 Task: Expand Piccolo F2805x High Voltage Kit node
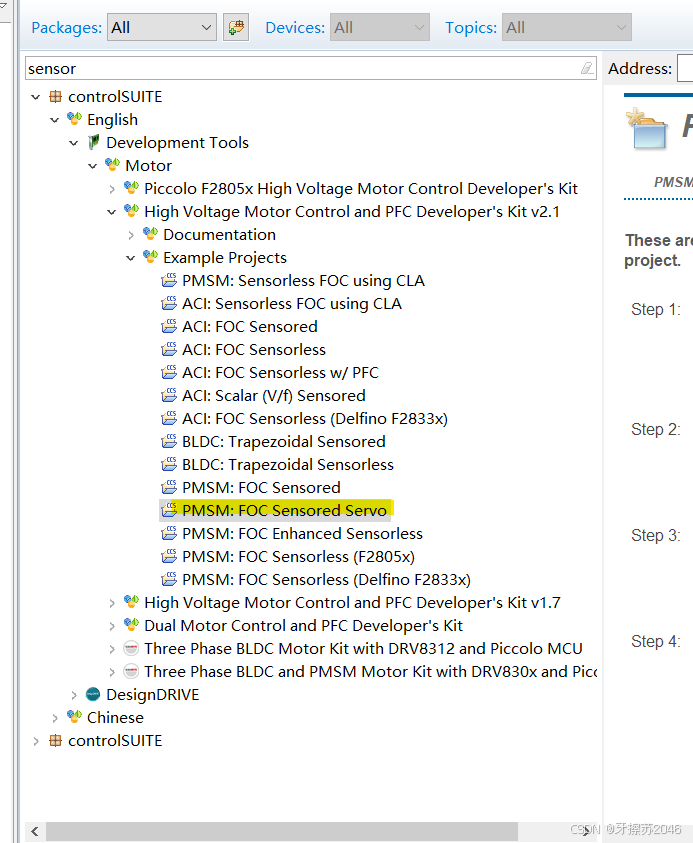tap(112, 189)
